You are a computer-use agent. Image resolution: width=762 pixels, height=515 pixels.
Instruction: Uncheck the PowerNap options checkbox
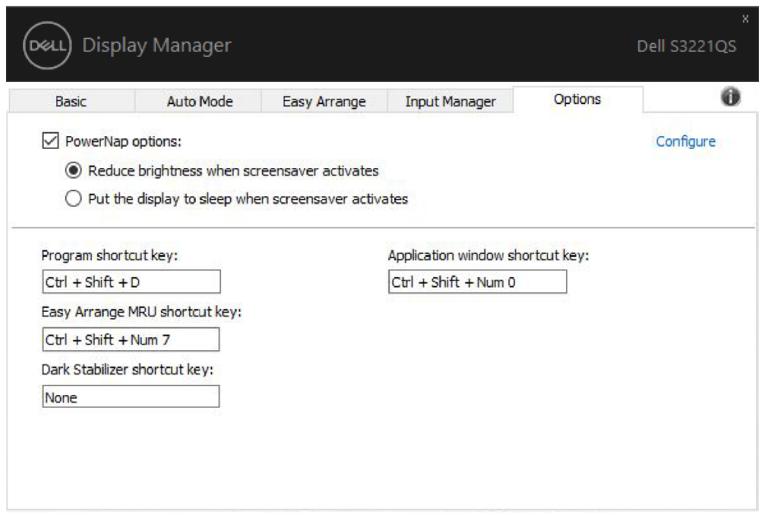coord(51,141)
